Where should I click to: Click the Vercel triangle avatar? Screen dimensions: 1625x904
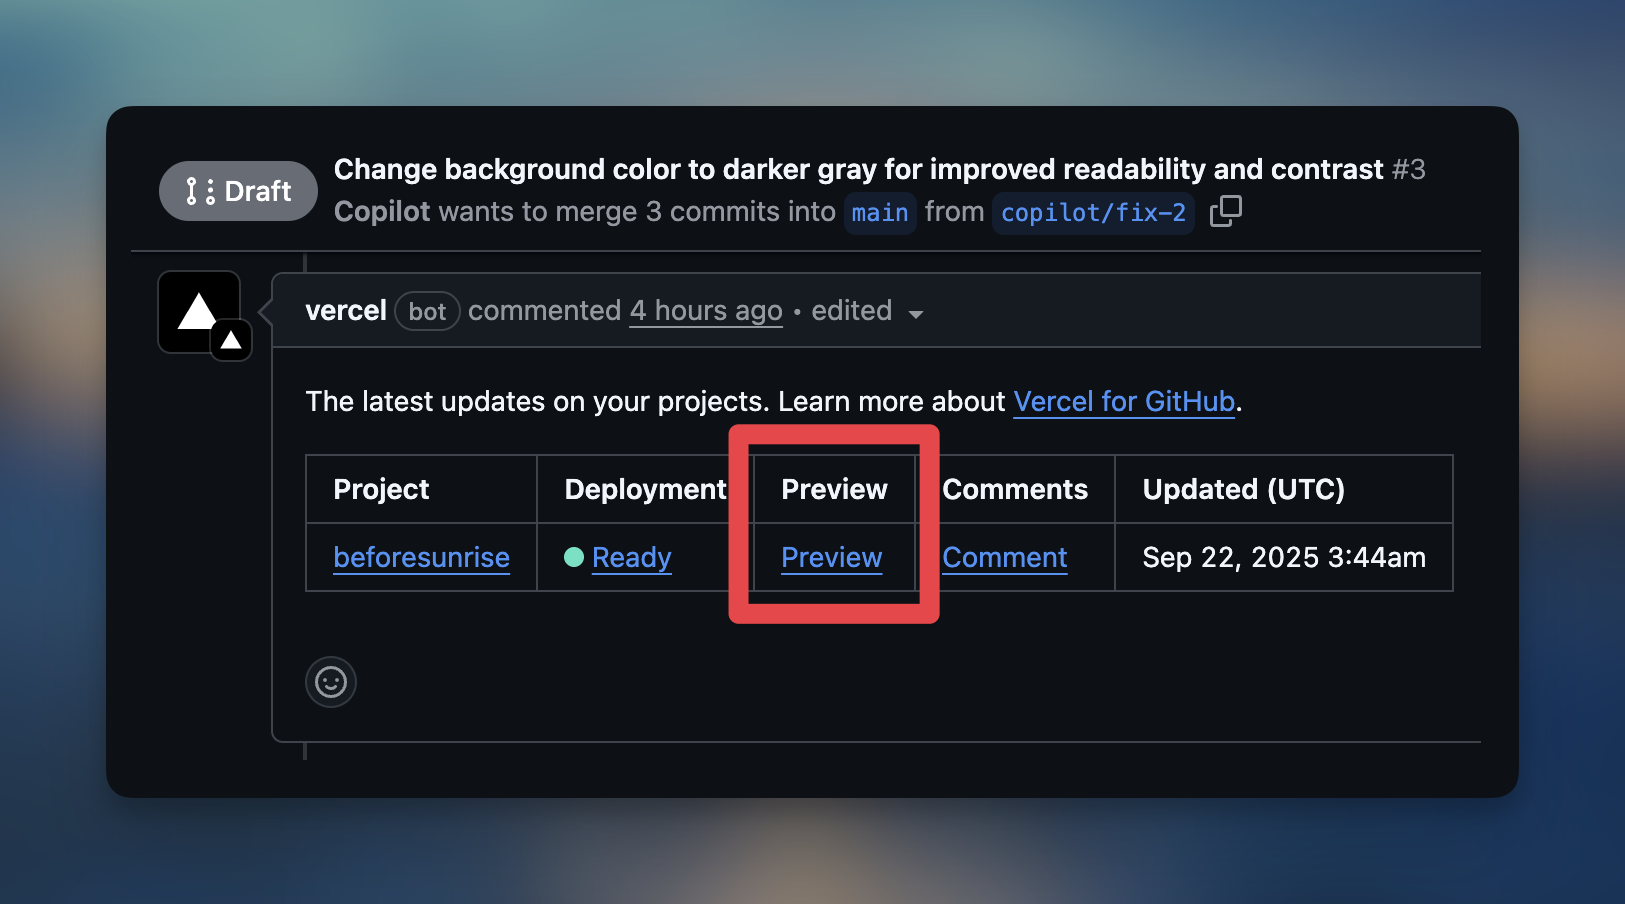point(199,312)
